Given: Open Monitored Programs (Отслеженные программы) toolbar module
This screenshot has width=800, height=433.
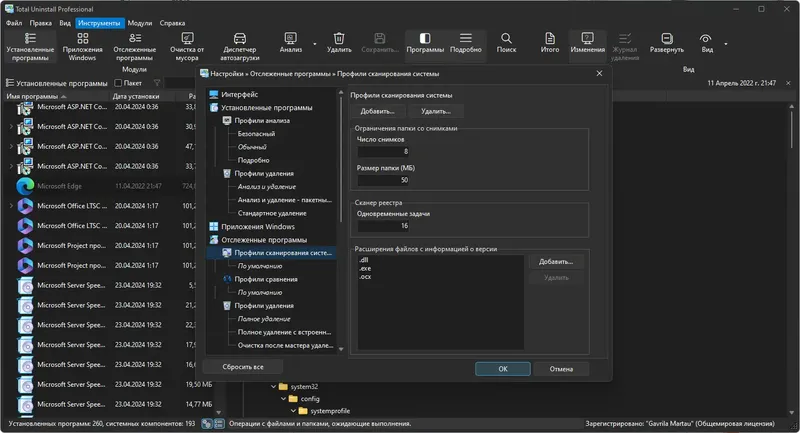Looking at the screenshot, I should (x=135, y=46).
